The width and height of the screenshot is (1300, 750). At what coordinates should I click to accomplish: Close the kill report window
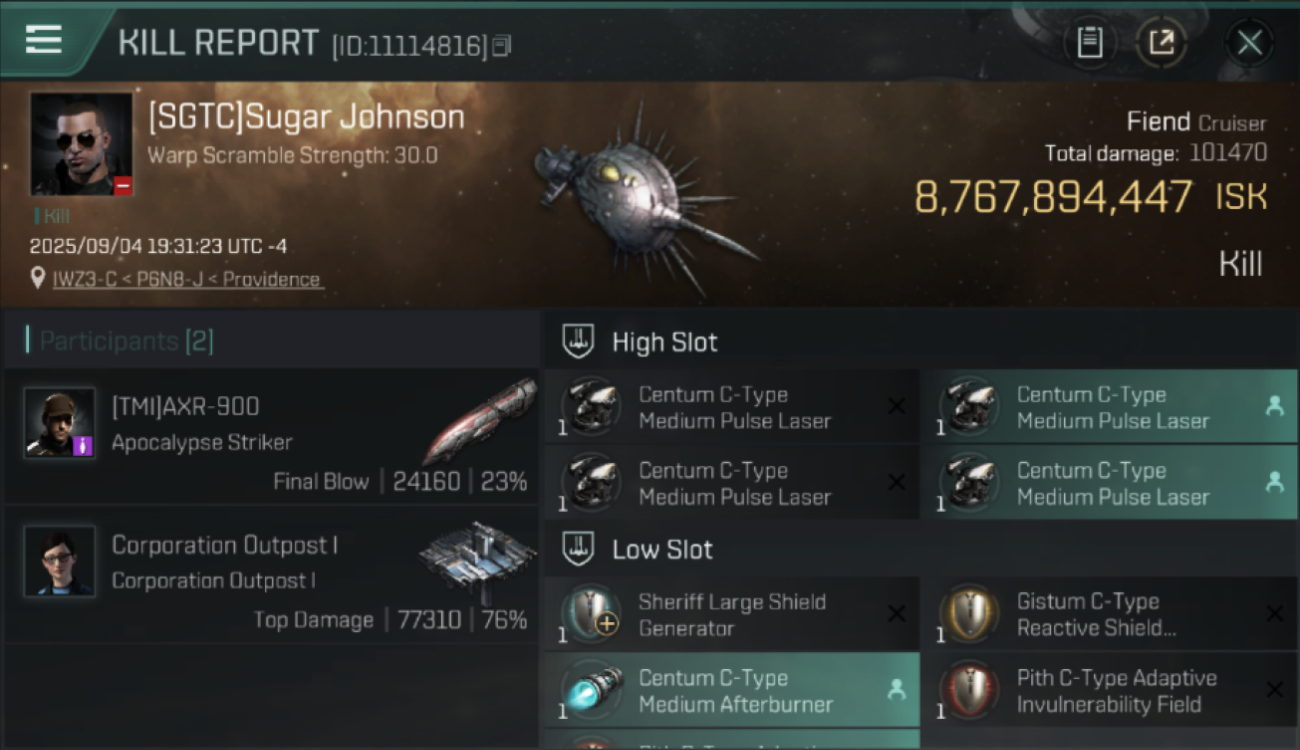pyautogui.click(x=1249, y=43)
